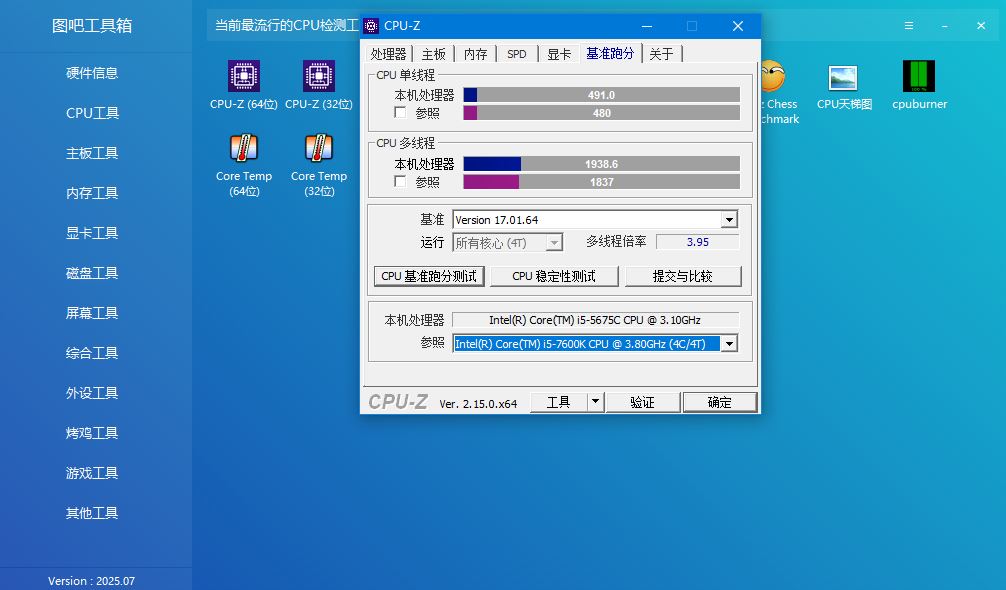1006x590 pixels.
Task: Close the 图吧工具箱 main window
Action: tap(981, 26)
